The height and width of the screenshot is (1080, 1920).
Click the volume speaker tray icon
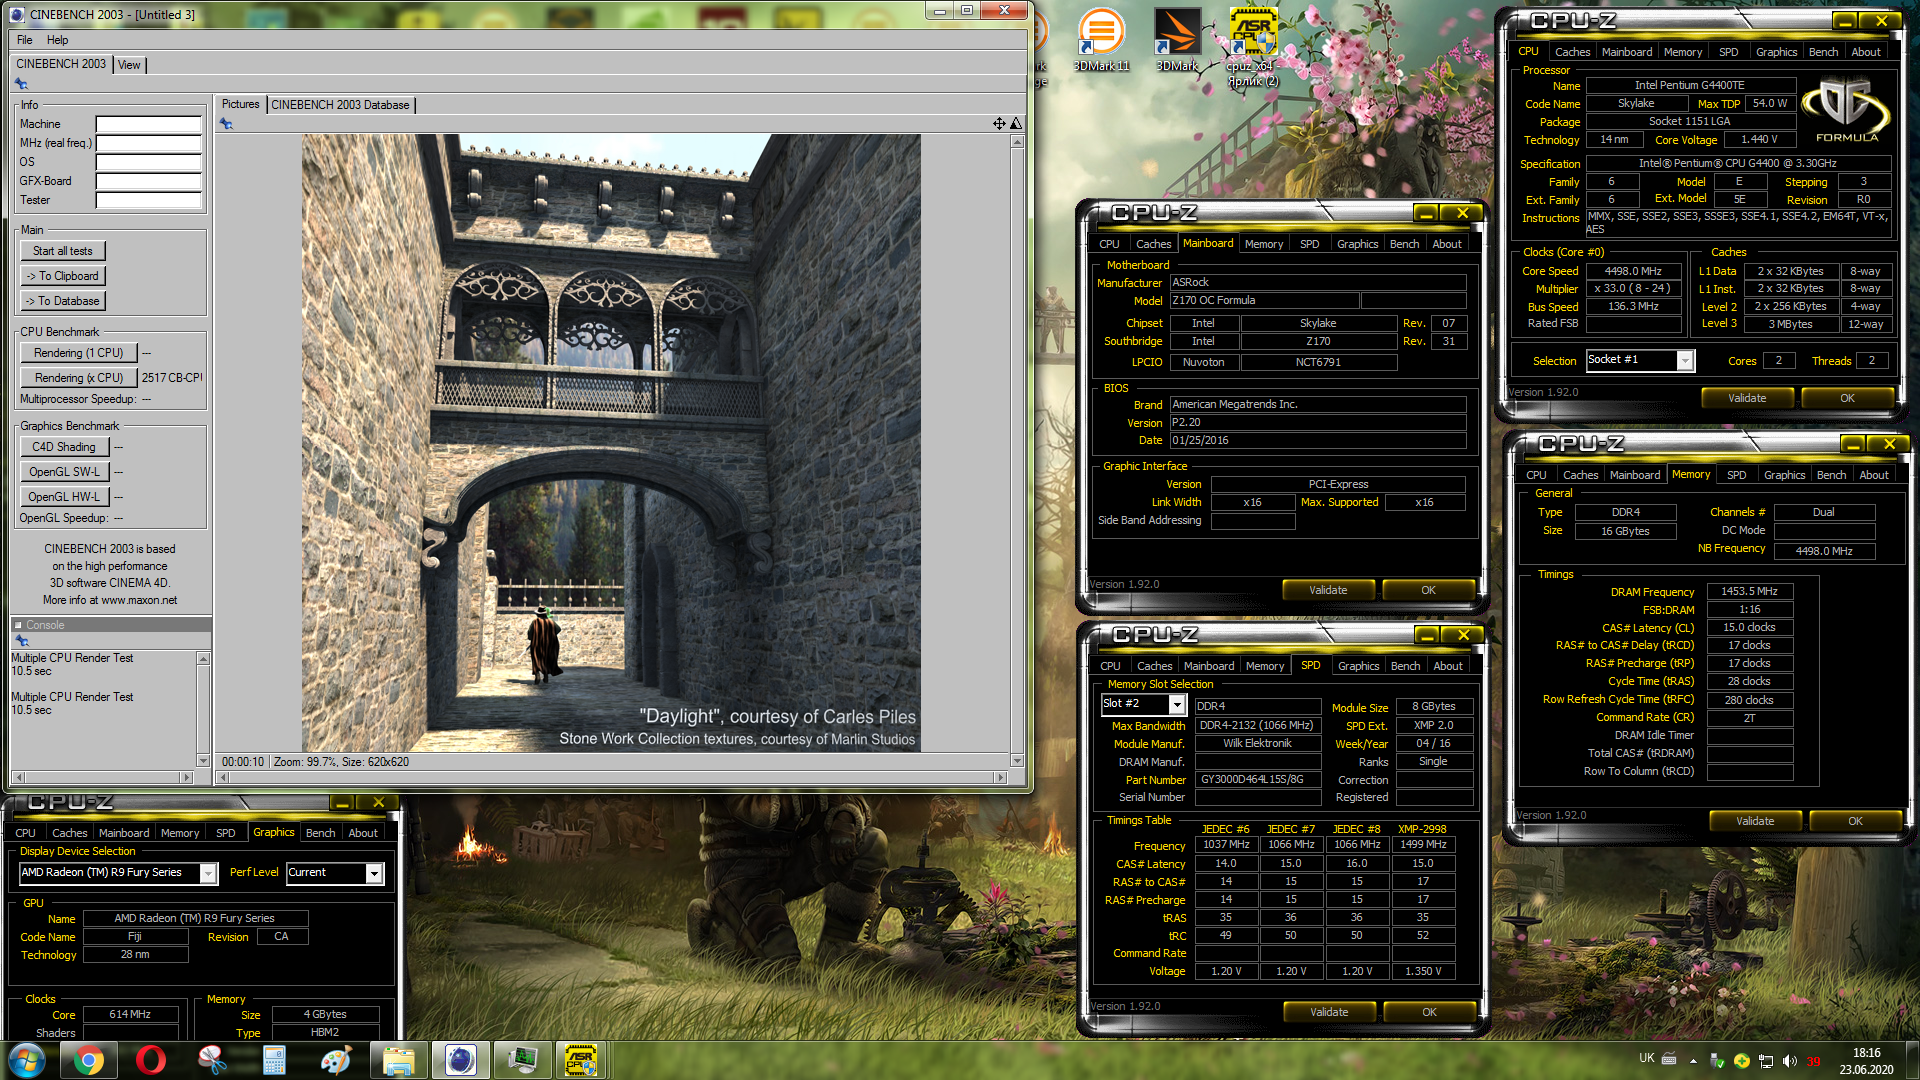pyautogui.click(x=1790, y=1061)
